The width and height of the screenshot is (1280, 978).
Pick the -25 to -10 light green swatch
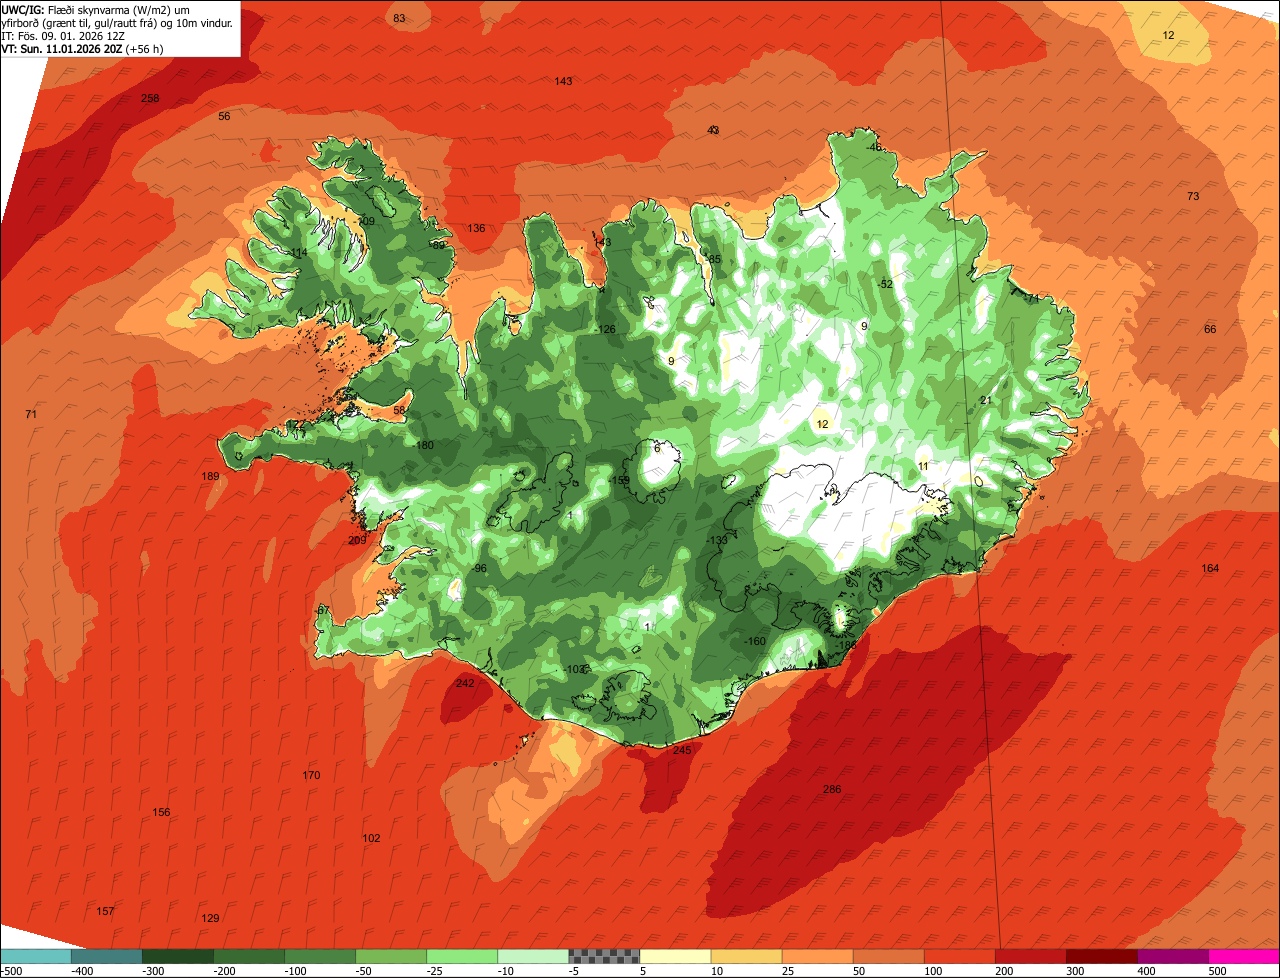click(461, 957)
